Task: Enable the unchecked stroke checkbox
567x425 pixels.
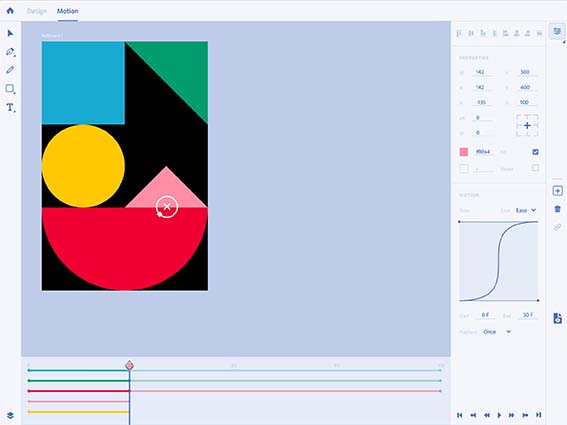Action: pyautogui.click(x=536, y=168)
